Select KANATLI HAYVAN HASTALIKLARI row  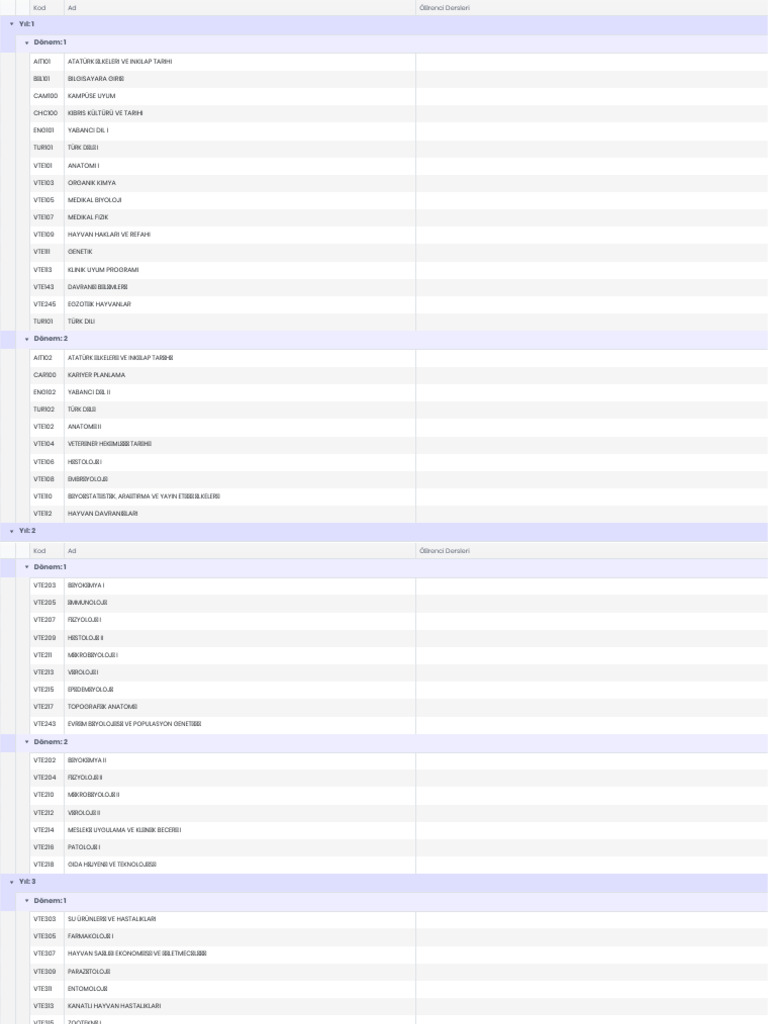398,1006
